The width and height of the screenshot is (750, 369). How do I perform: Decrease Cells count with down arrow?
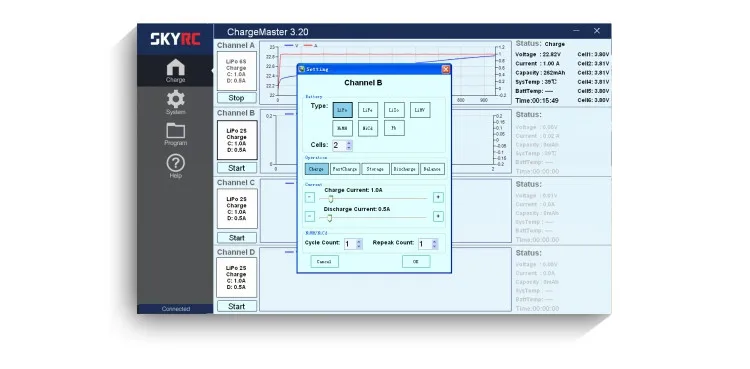click(349, 148)
